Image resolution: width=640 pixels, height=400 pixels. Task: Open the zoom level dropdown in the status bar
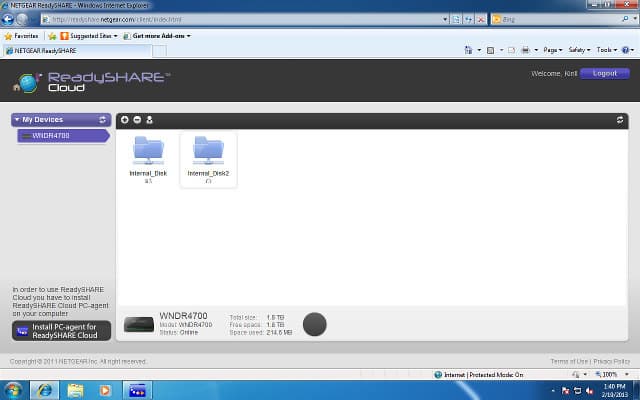627,374
